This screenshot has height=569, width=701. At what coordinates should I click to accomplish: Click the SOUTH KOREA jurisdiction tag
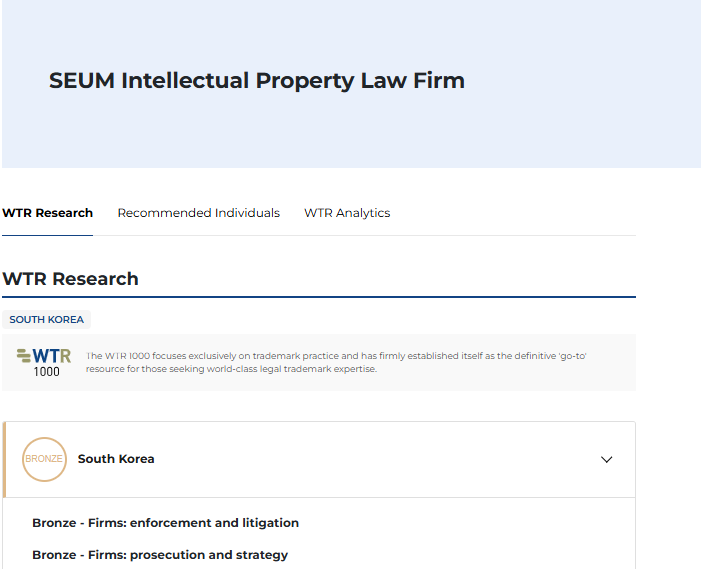point(47,320)
